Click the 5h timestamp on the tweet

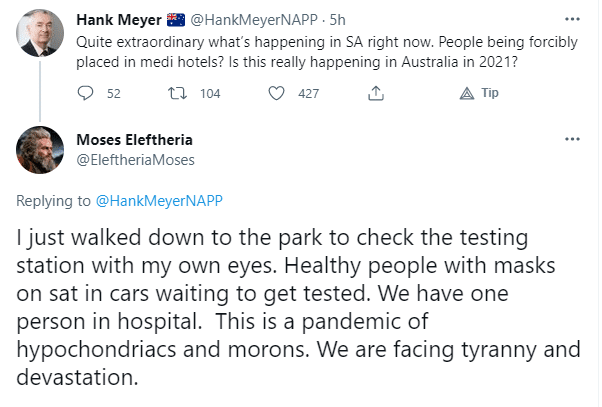(337, 20)
